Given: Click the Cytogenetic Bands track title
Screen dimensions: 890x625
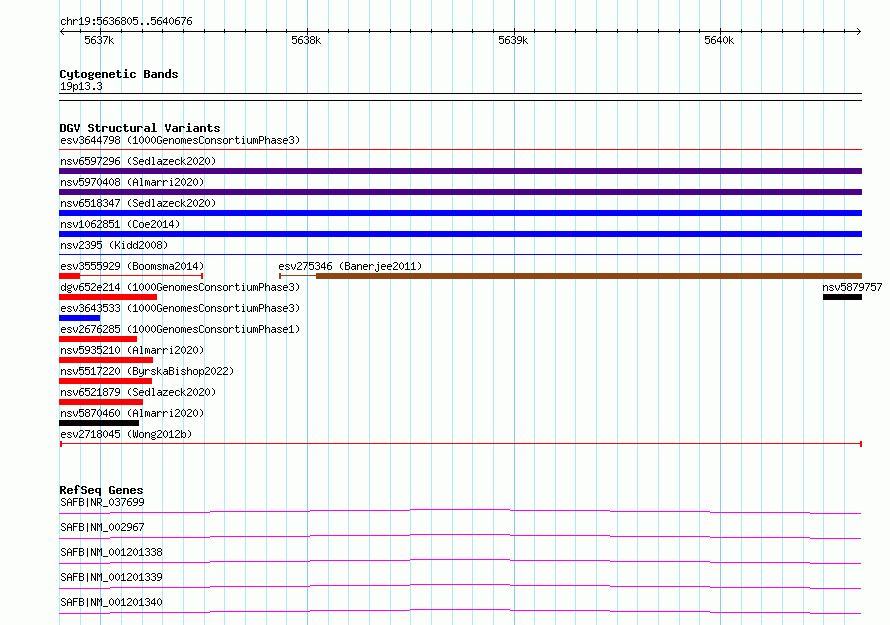Looking at the screenshot, I should click(x=119, y=74).
